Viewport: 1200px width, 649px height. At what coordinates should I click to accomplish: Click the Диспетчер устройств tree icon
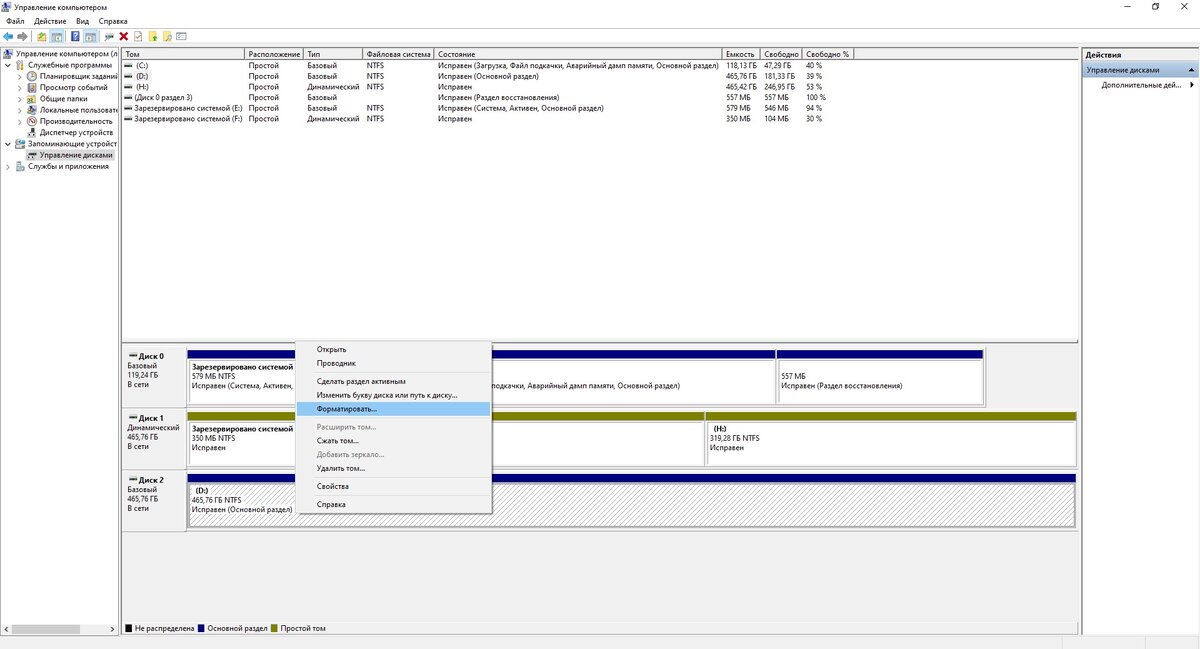pyautogui.click(x=32, y=132)
